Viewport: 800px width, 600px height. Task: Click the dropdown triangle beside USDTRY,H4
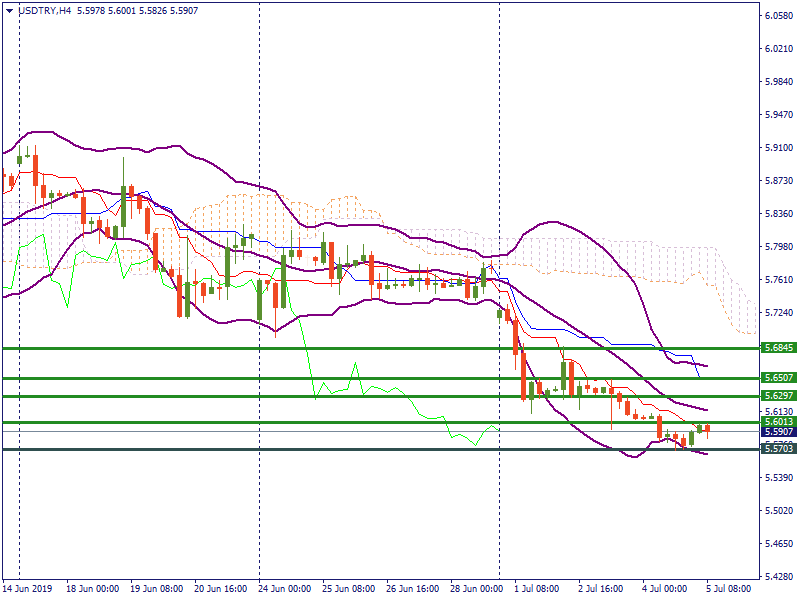9,10
